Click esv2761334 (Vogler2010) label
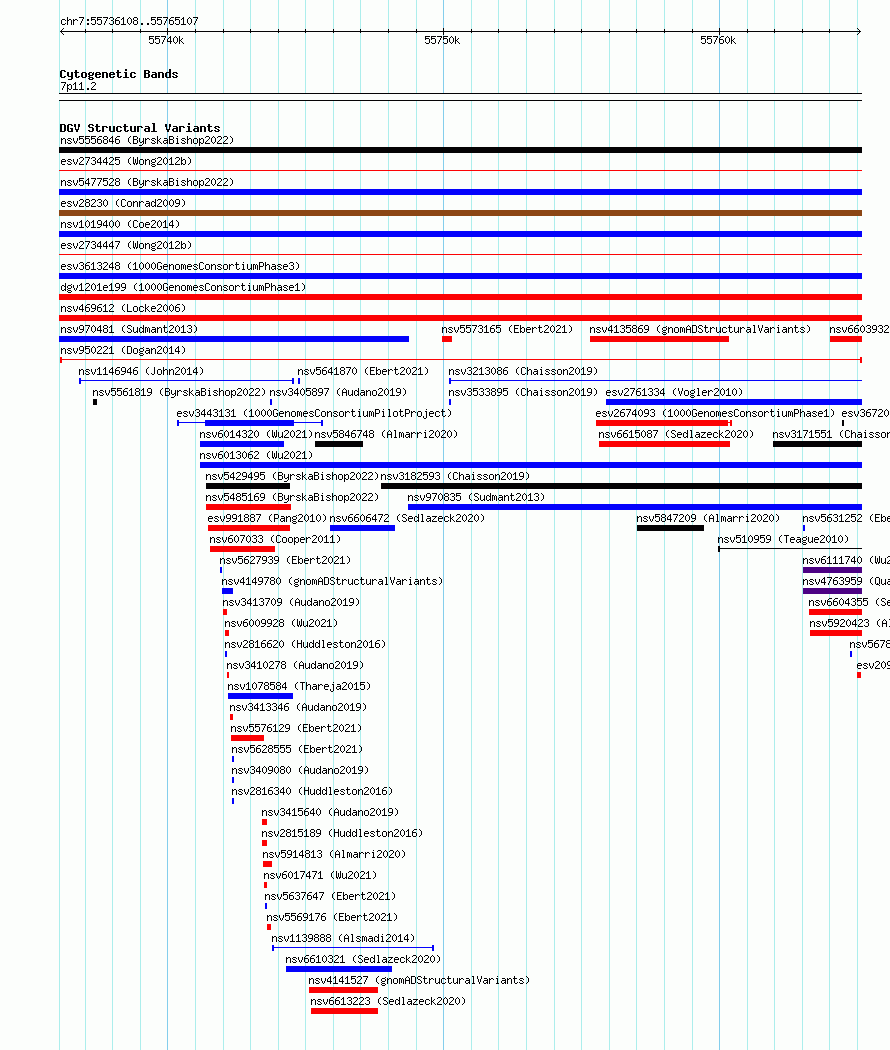Viewport: 890px width, 1050px height. [674, 392]
